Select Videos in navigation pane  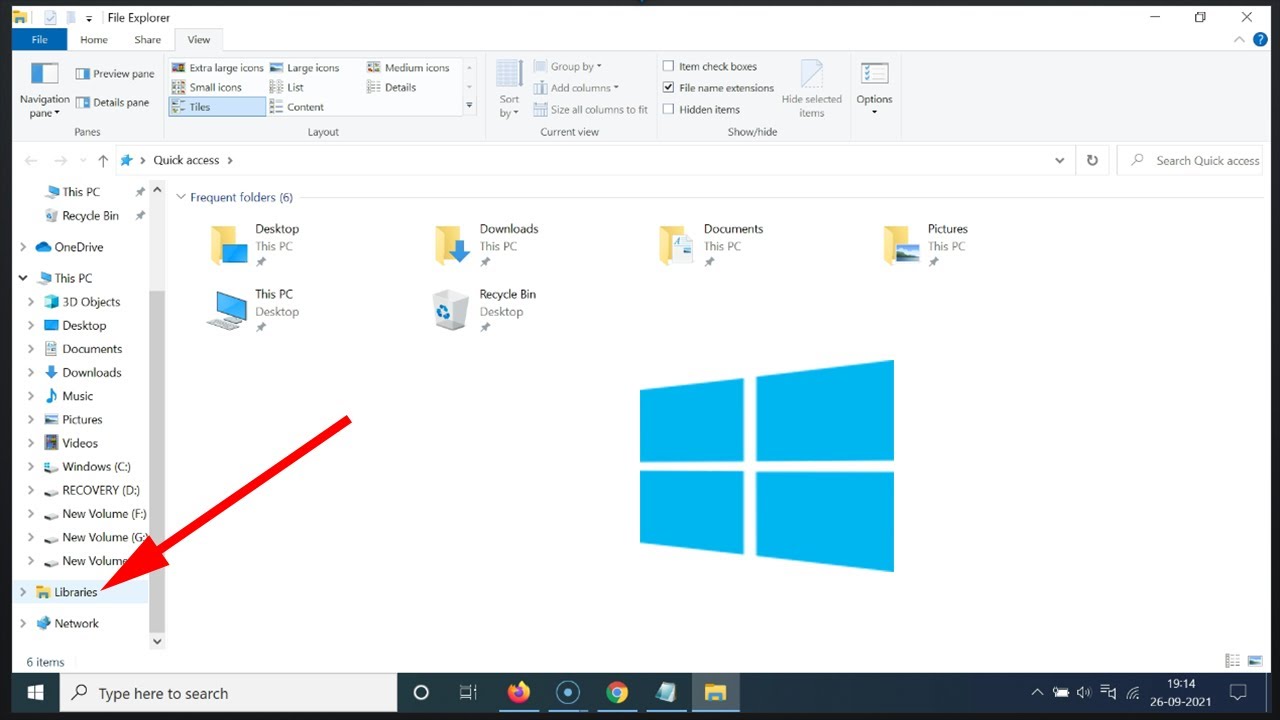80,443
